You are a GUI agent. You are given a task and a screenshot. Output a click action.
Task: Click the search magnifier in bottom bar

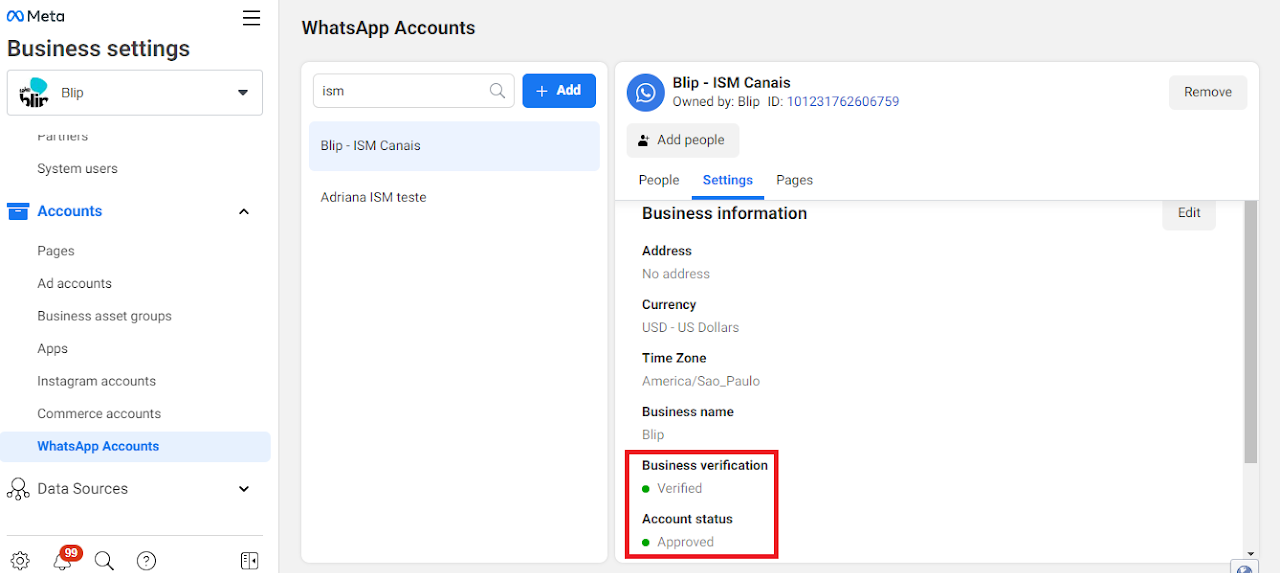click(x=104, y=561)
